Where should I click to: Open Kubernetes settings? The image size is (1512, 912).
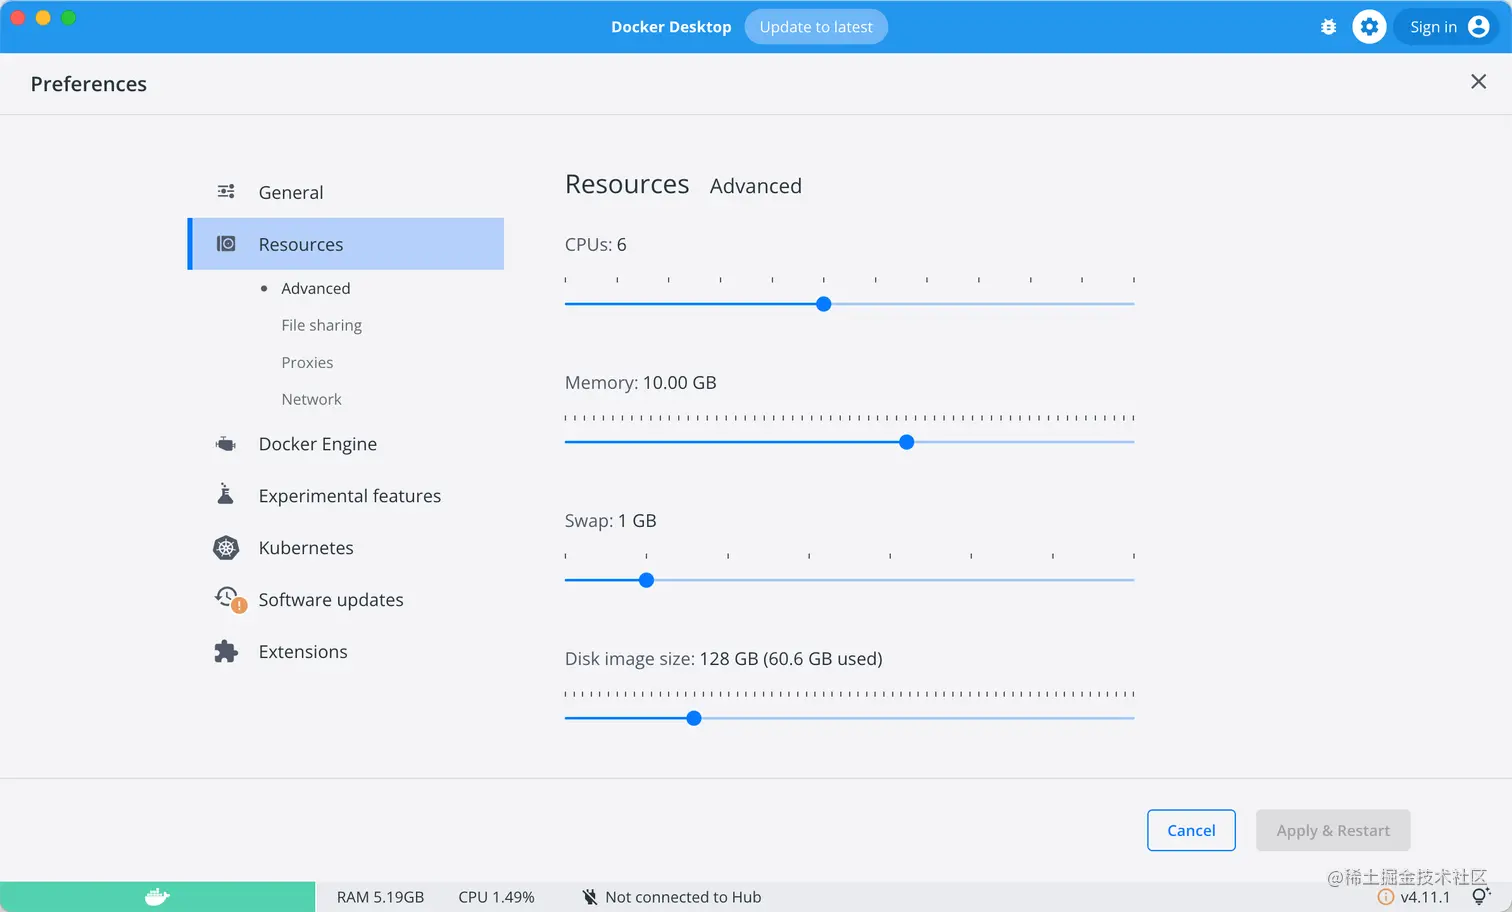pos(346,548)
